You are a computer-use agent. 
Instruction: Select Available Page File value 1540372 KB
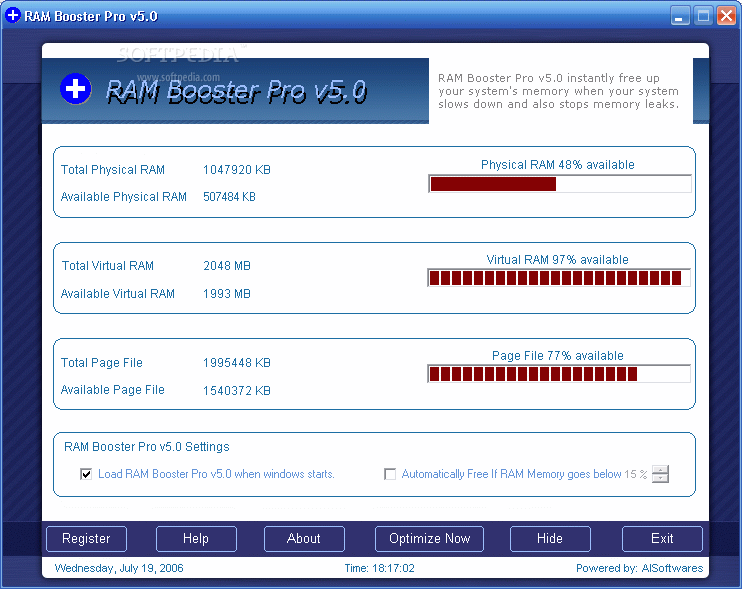click(237, 391)
